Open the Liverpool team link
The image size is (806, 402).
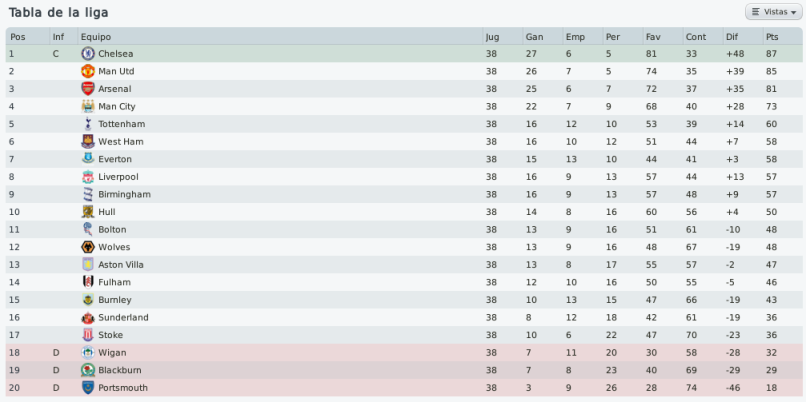[x=118, y=177]
